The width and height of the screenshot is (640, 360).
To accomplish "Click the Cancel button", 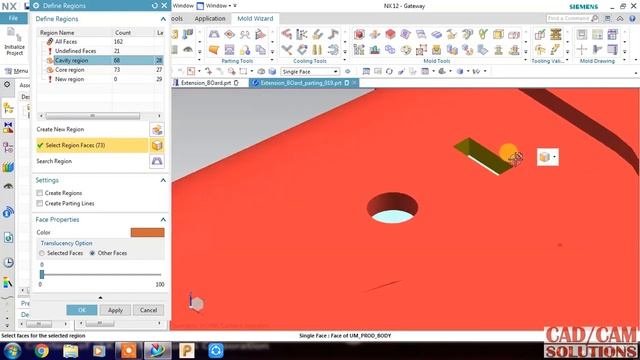I will pos(149,310).
